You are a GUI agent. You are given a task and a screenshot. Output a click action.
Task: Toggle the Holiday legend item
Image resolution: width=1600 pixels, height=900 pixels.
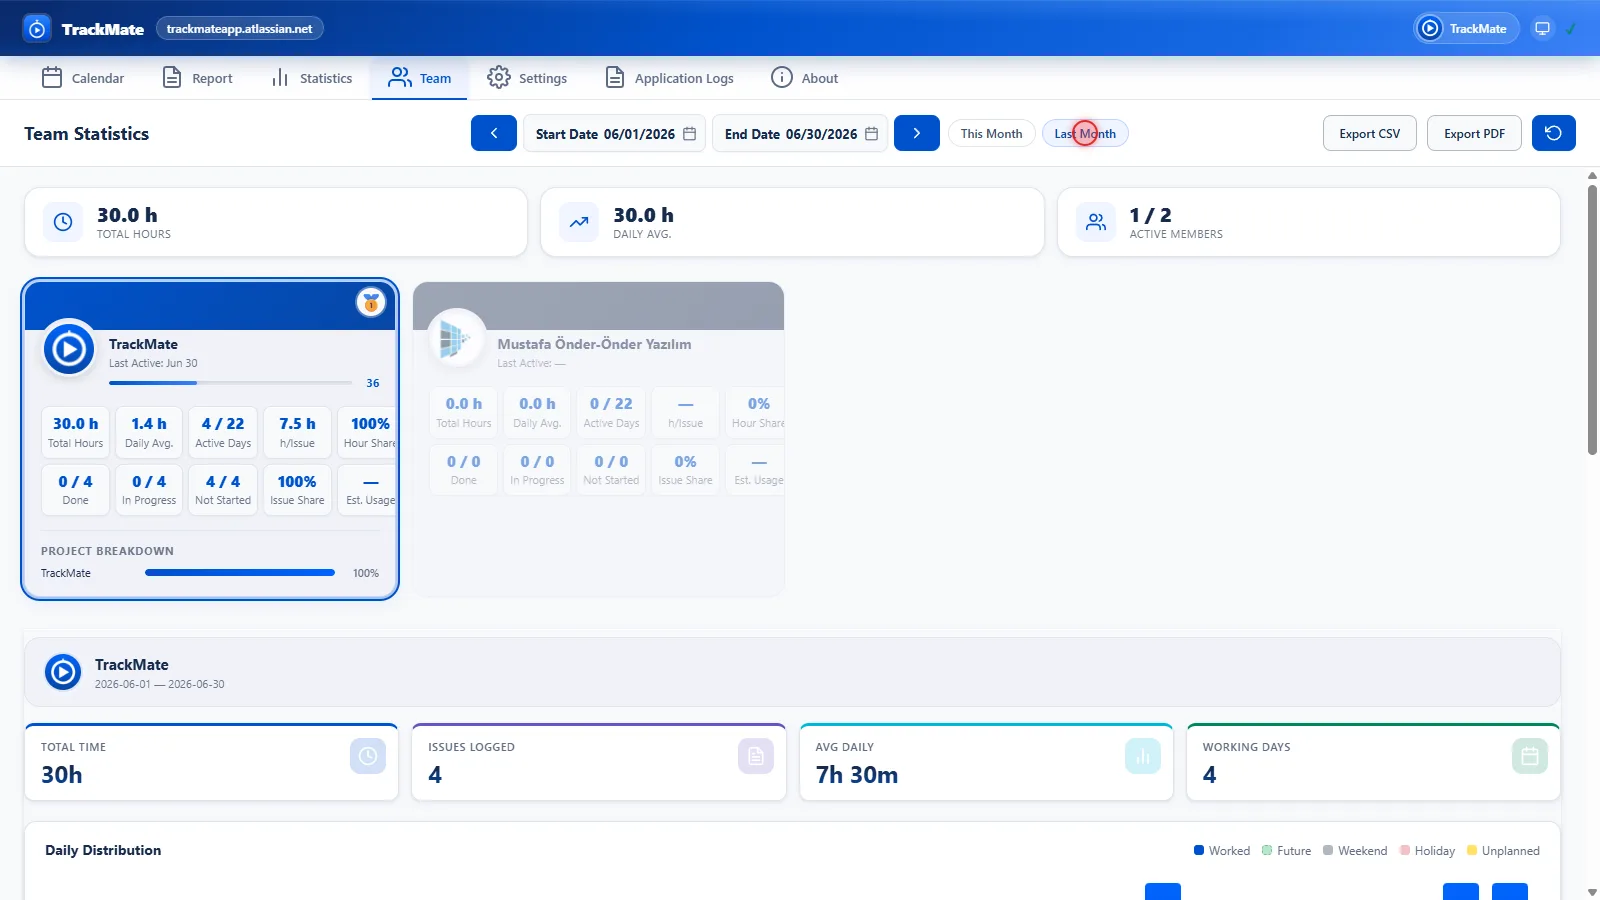tap(1428, 851)
